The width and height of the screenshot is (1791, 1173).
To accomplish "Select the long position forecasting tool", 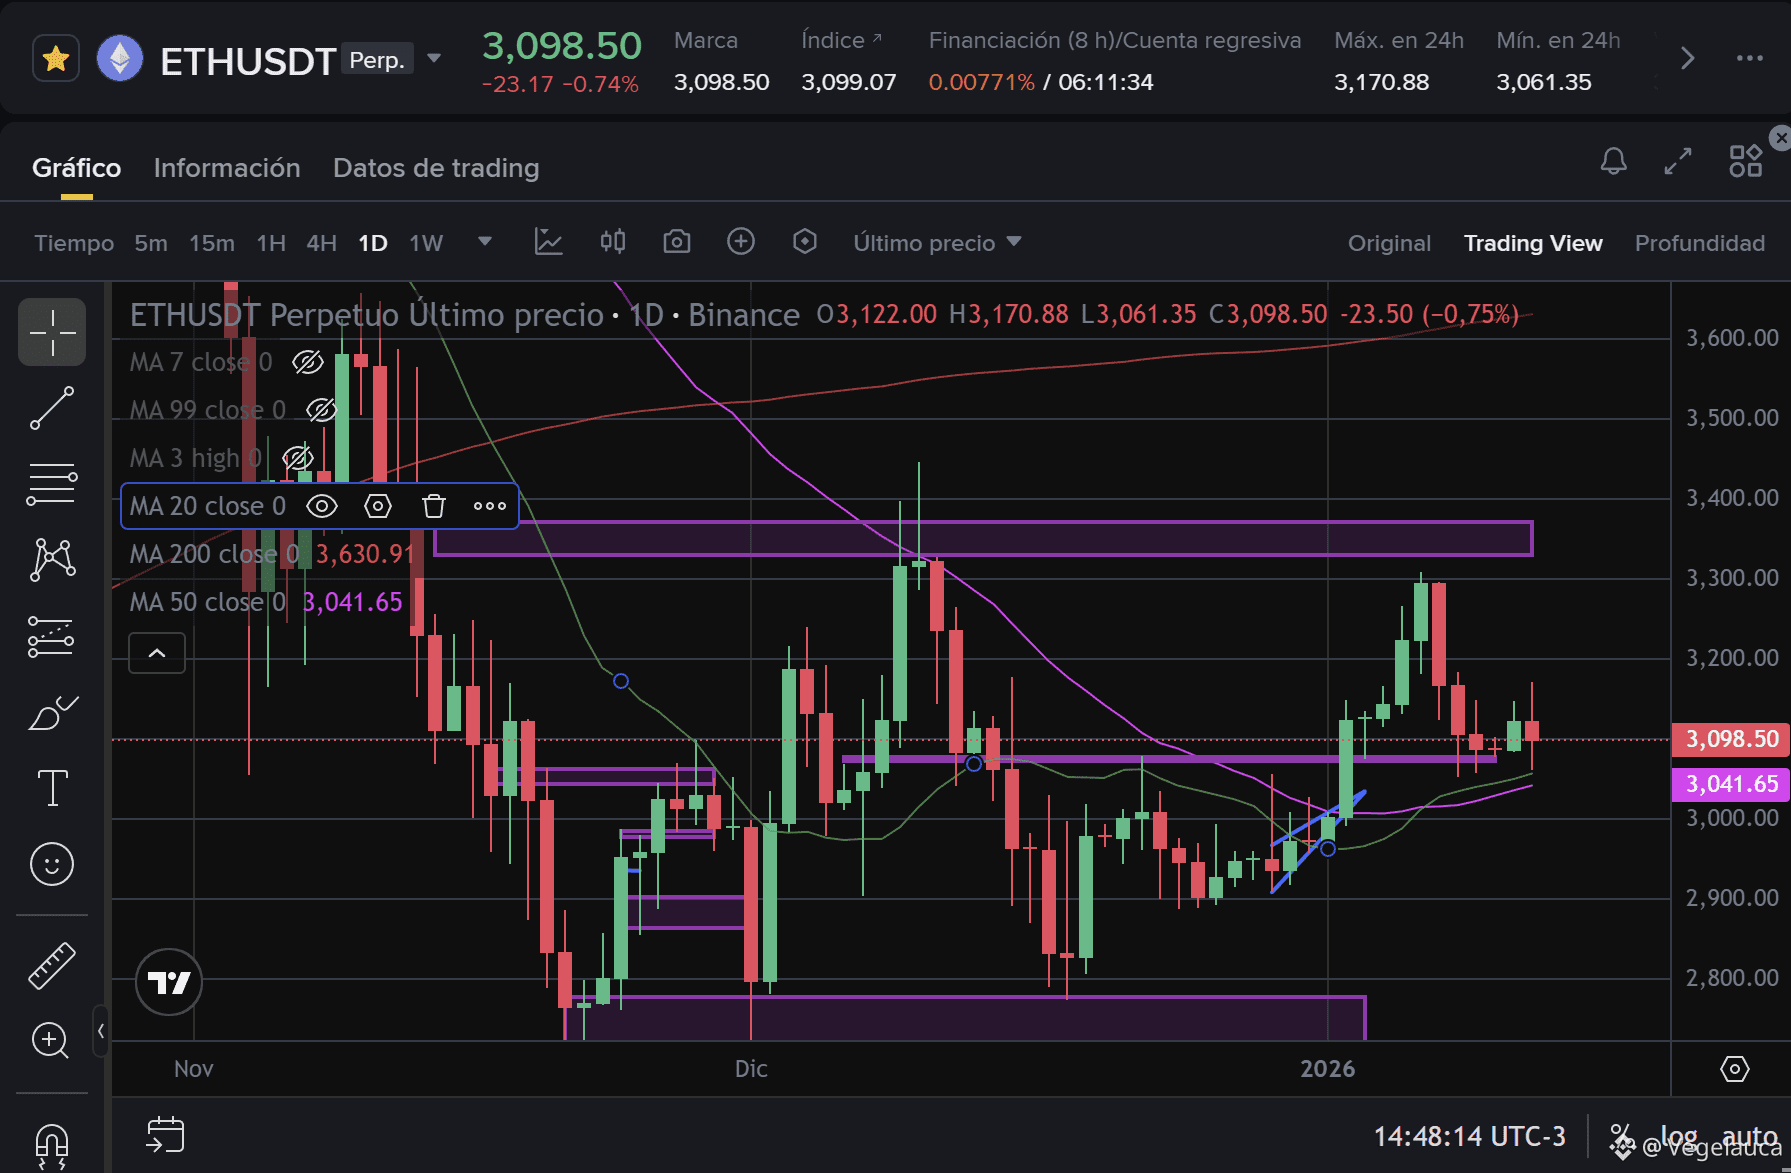I will (x=52, y=636).
